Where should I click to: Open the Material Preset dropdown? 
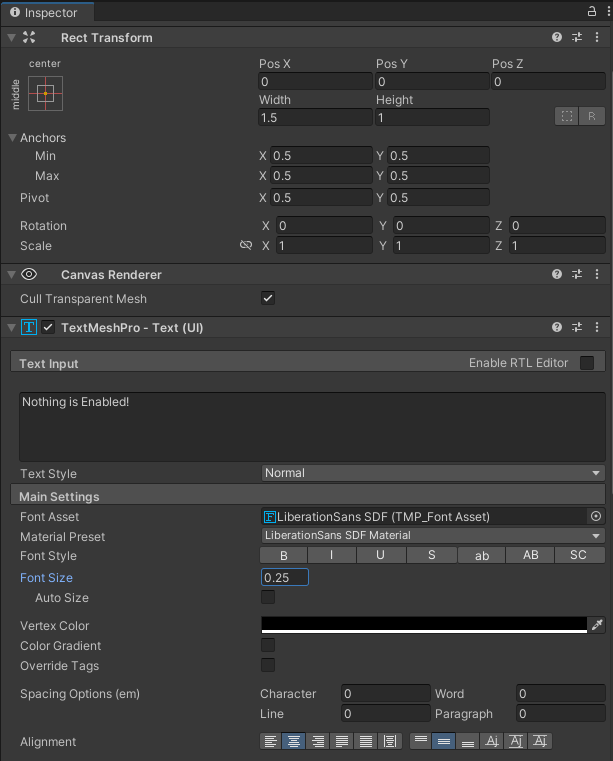(433, 535)
